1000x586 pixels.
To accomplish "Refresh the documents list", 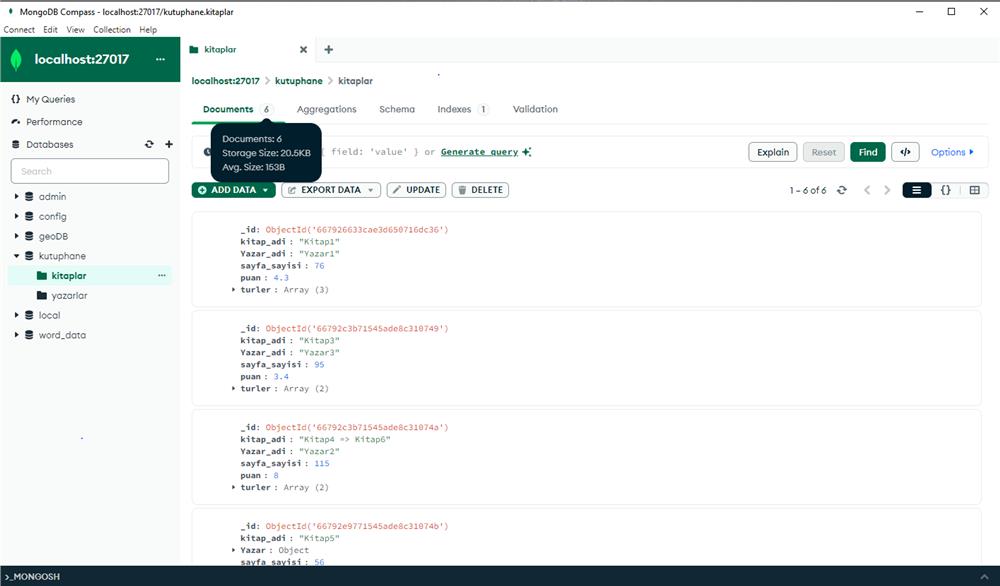I will 842,190.
